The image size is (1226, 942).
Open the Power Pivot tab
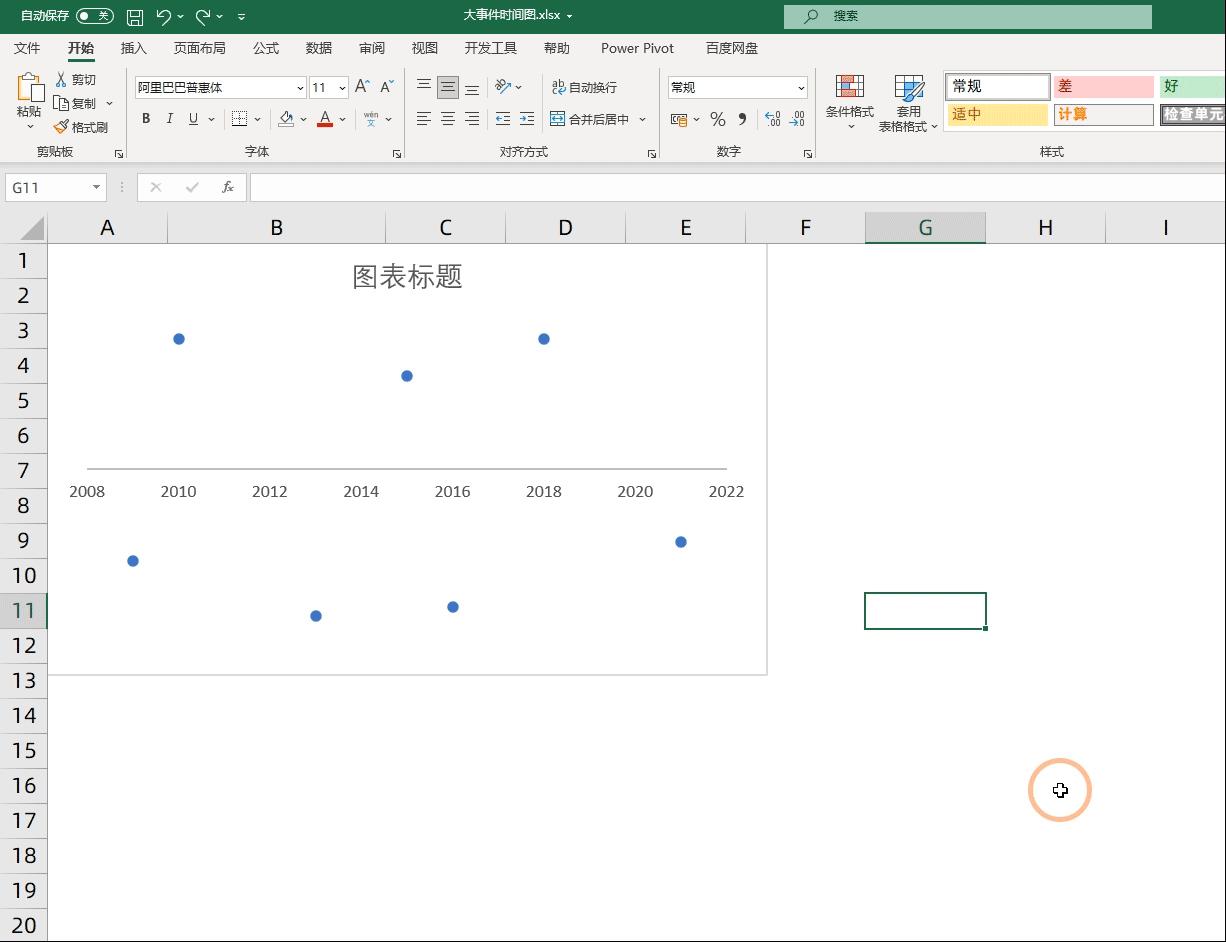point(637,47)
